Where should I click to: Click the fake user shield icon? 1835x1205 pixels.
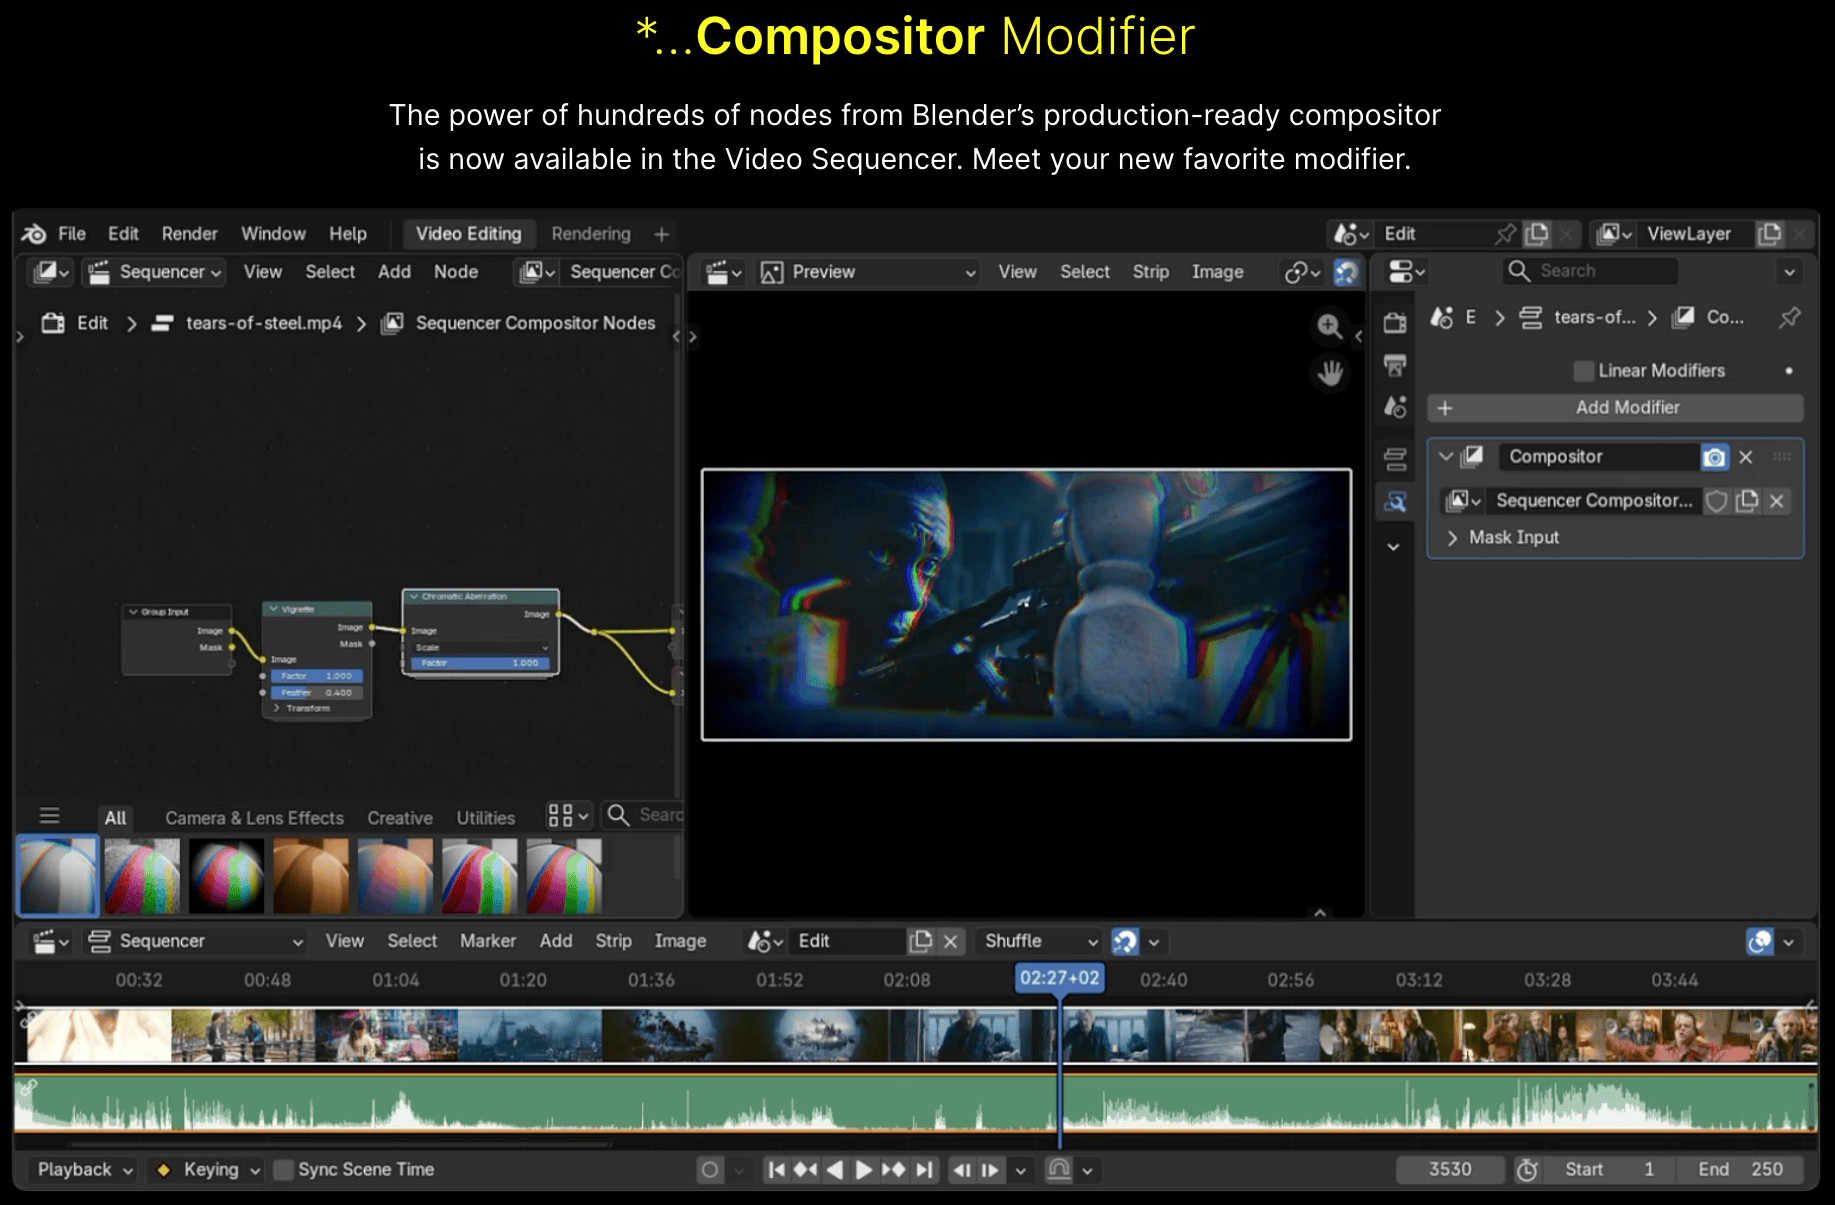coord(1716,501)
